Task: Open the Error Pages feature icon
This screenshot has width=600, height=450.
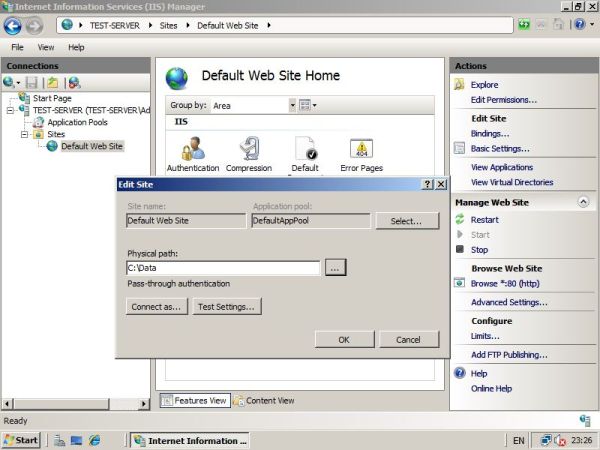Action: click(x=361, y=148)
